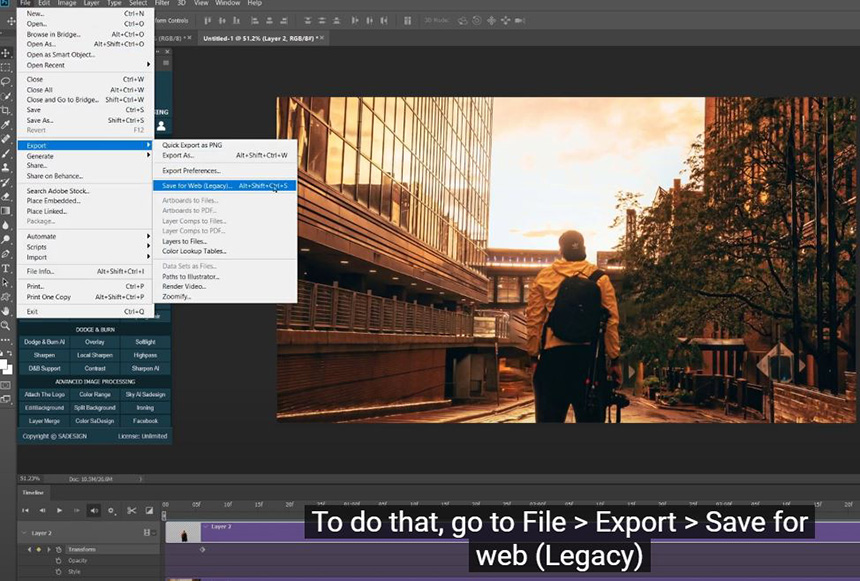
Task: Select the Hand tool
Action: [x=6, y=311]
